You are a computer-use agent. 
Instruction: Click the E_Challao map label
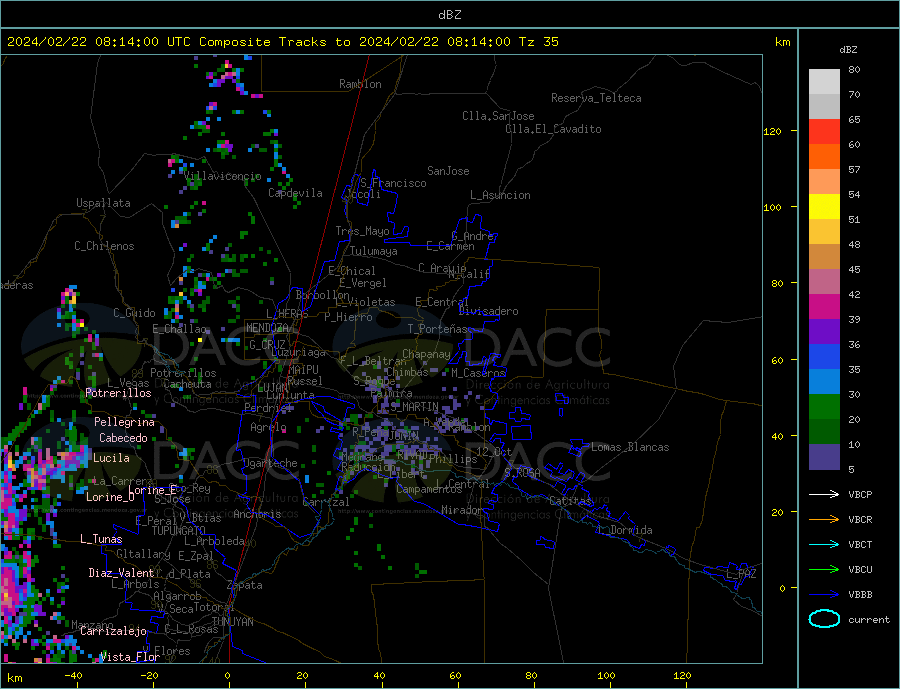coord(180,329)
